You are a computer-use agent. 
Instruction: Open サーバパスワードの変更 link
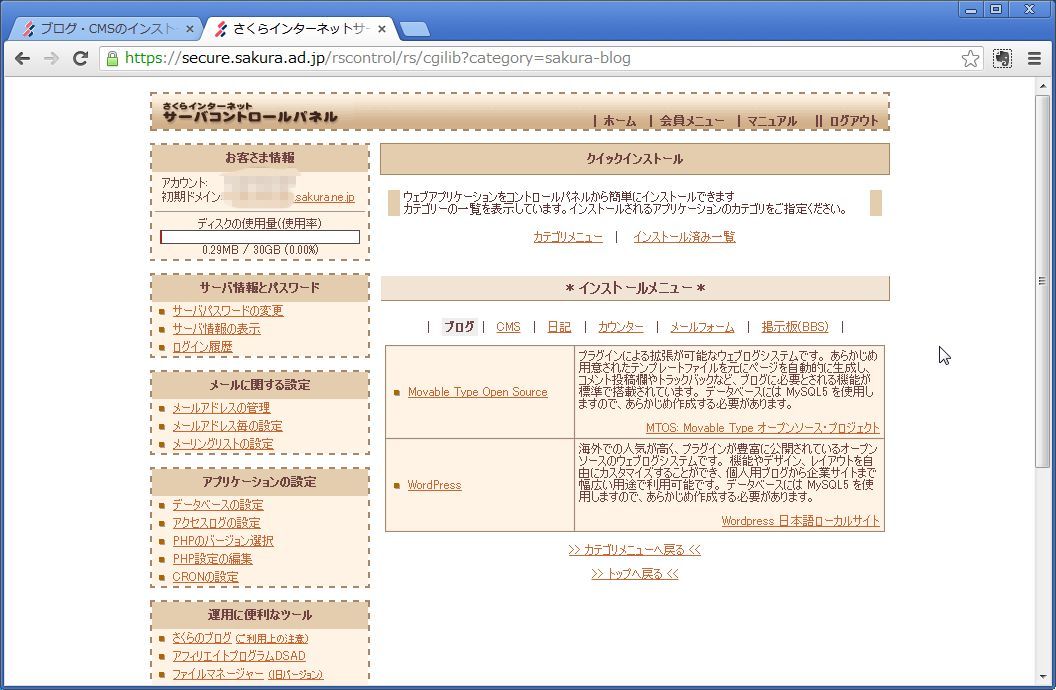(228, 311)
